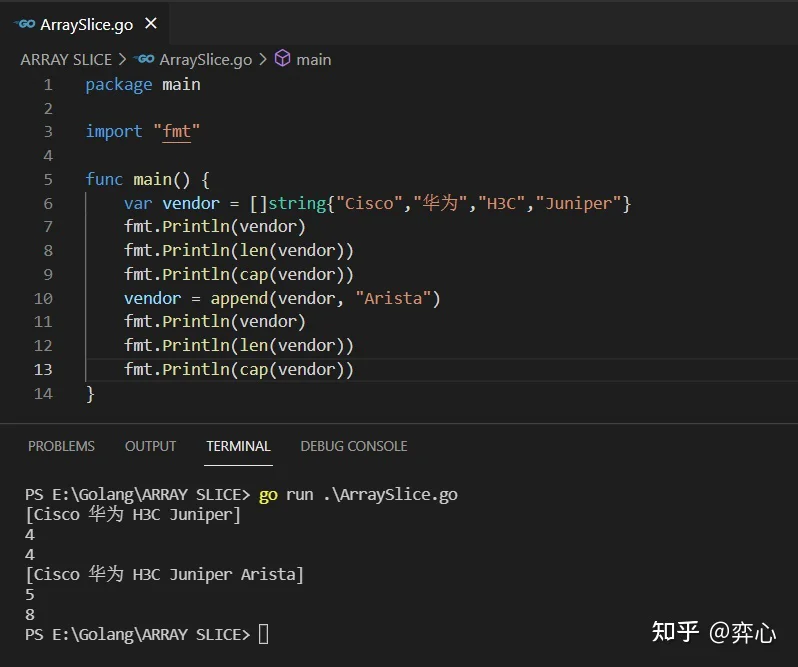The height and width of the screenshot is (667, 798).
Task: Click "cap(vendor)" on line 9
Action: [x=292, y=275]
